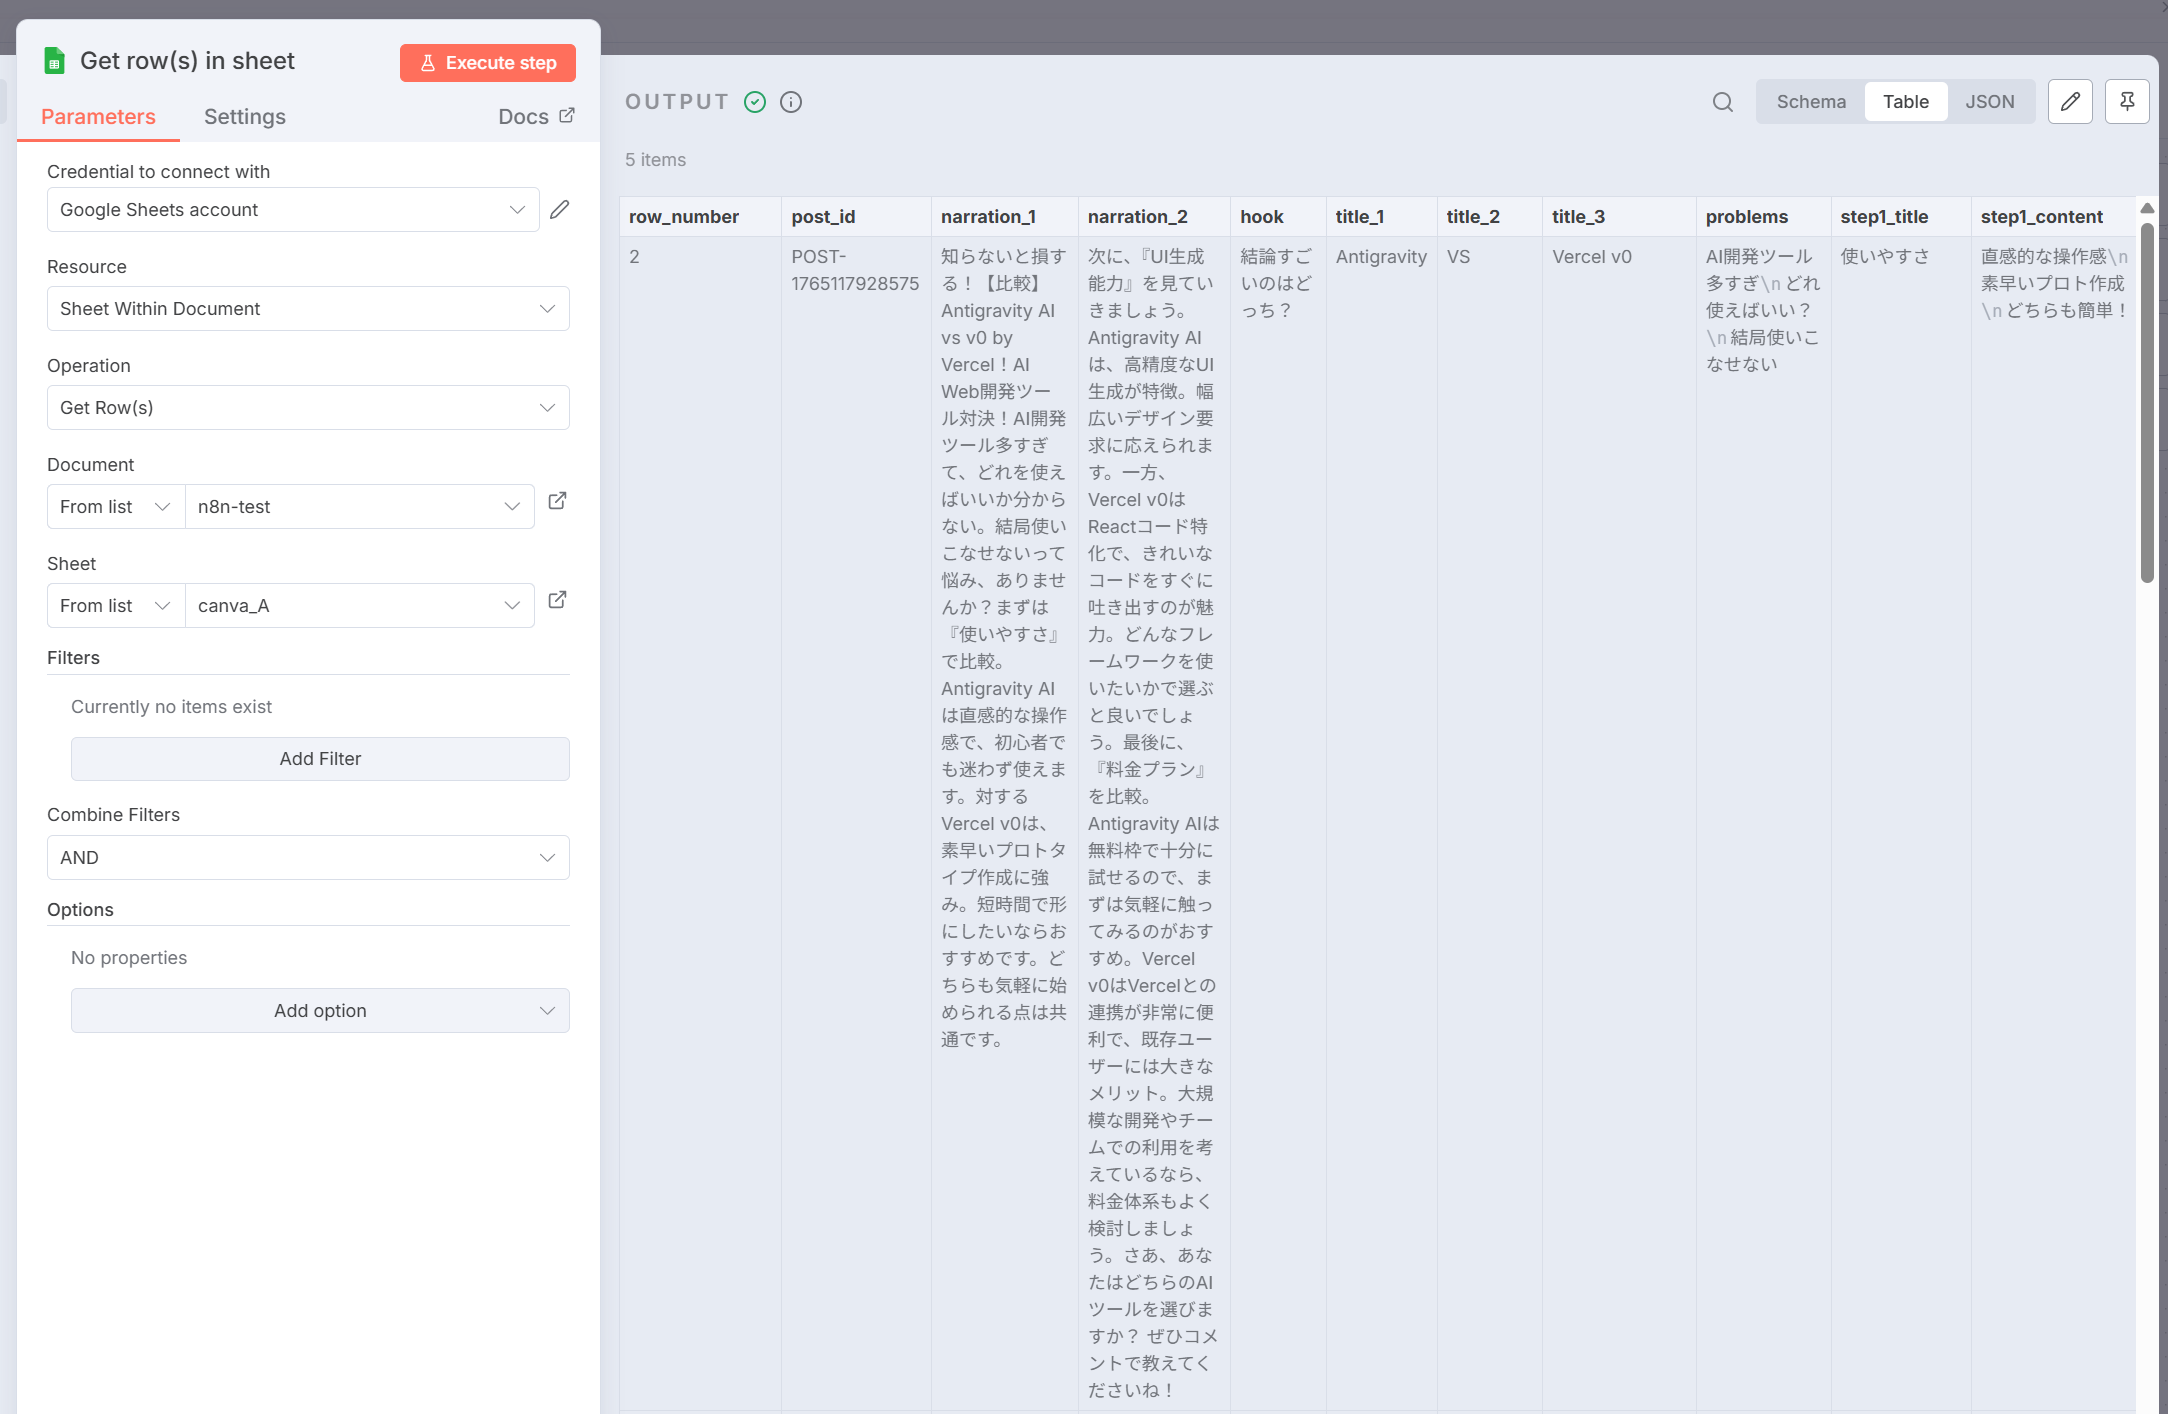Screen dimensions: 2168x1414
Task: Open n8n-test document in new tab
Action: click(558, 501)
